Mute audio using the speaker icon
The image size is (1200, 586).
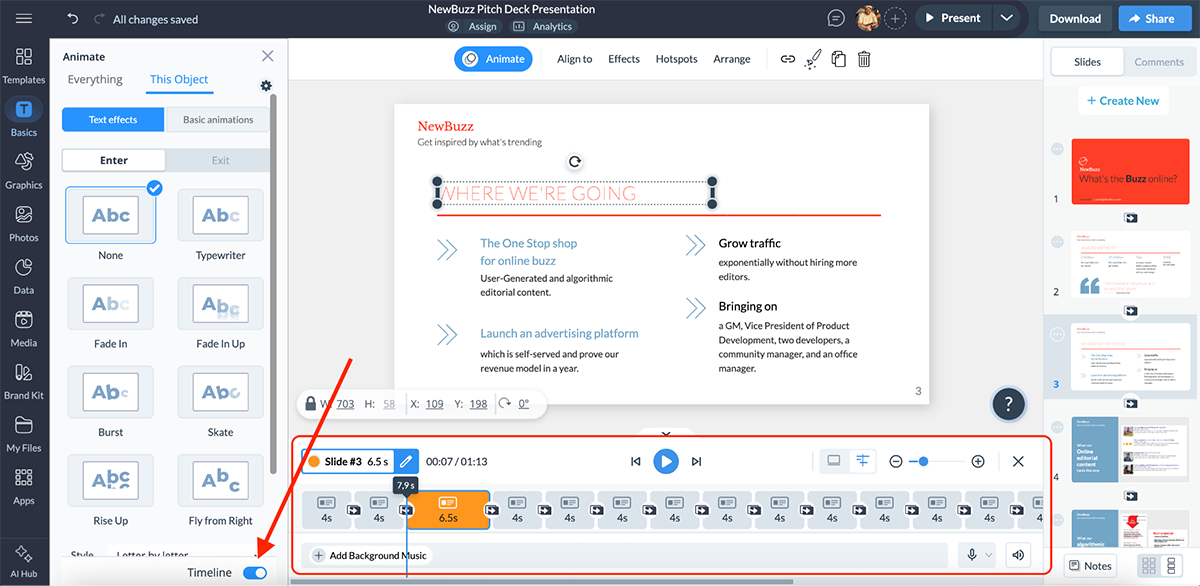(x=1018, y=553)
